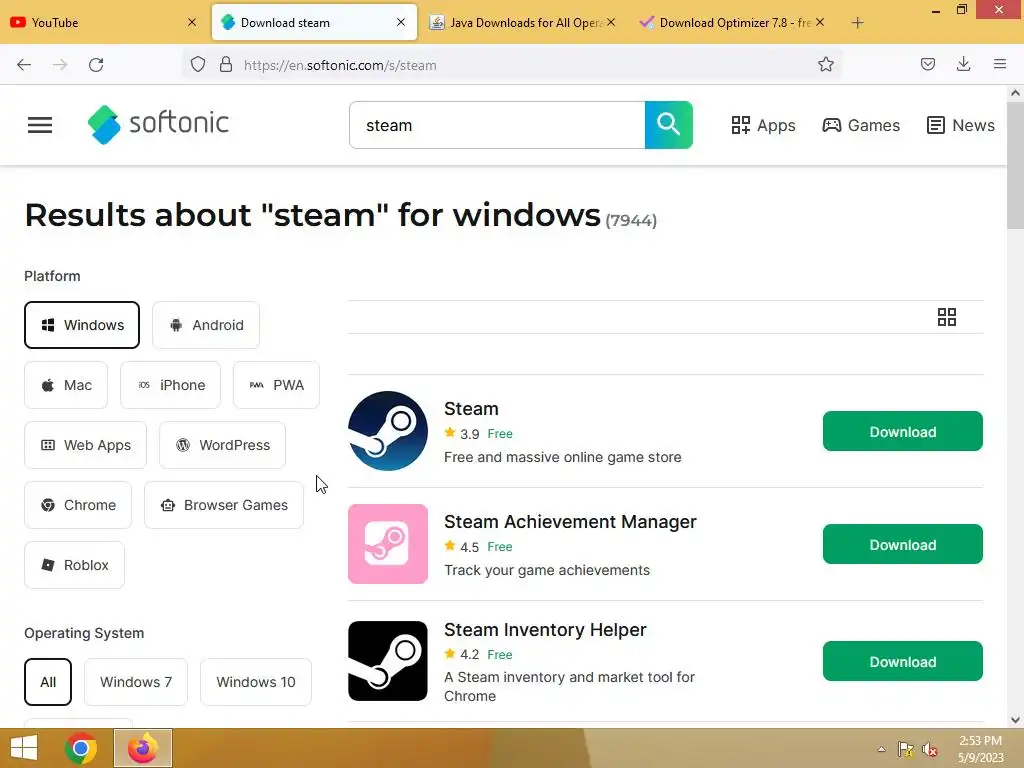Viewport: 1024px width, 768px height.
Task: Open Steam Inventory Helper black icon
Action: pos(388,661)
